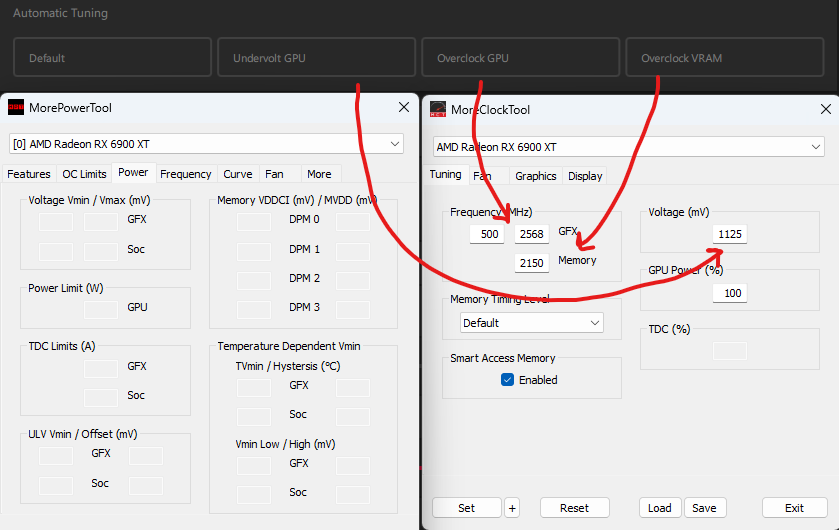Click GFX minimum frequency field showing 500
Image resolution: width=839 pixels, height=530 pixels.
tap(487, 234)
